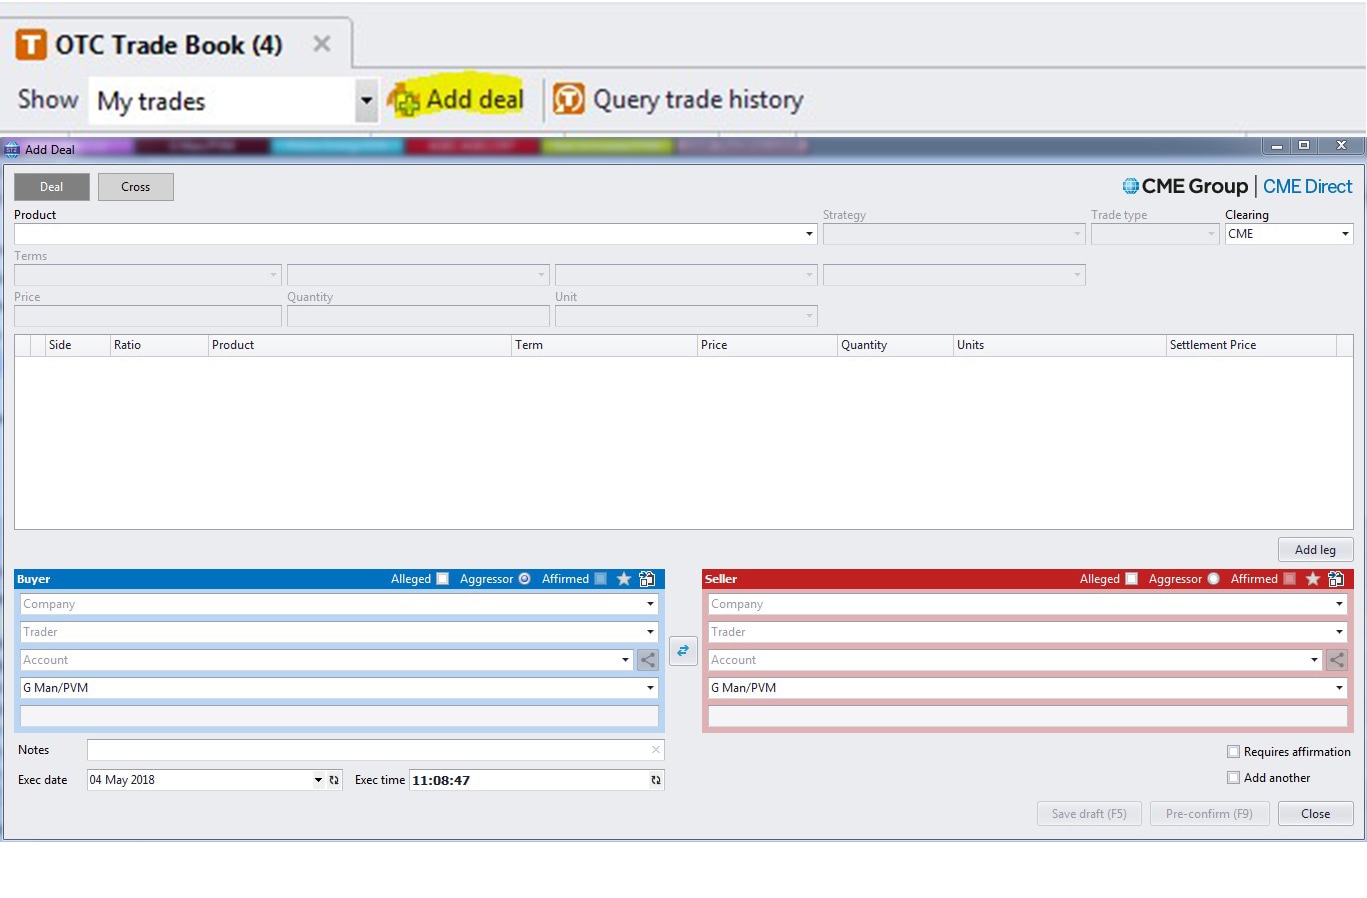The height and width of the screenshot is (898, 1367).
Task: Refresh the Exec time value
Action: (x=656, y=780)
